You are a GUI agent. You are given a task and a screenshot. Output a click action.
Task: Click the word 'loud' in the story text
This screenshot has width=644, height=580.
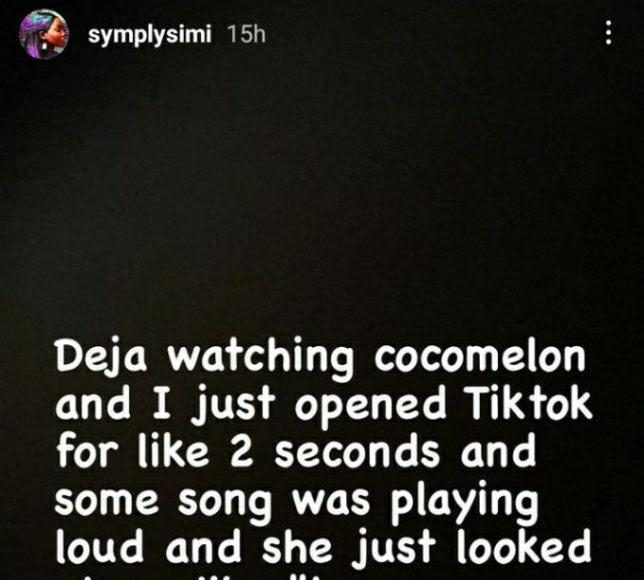tap(99, 546)
